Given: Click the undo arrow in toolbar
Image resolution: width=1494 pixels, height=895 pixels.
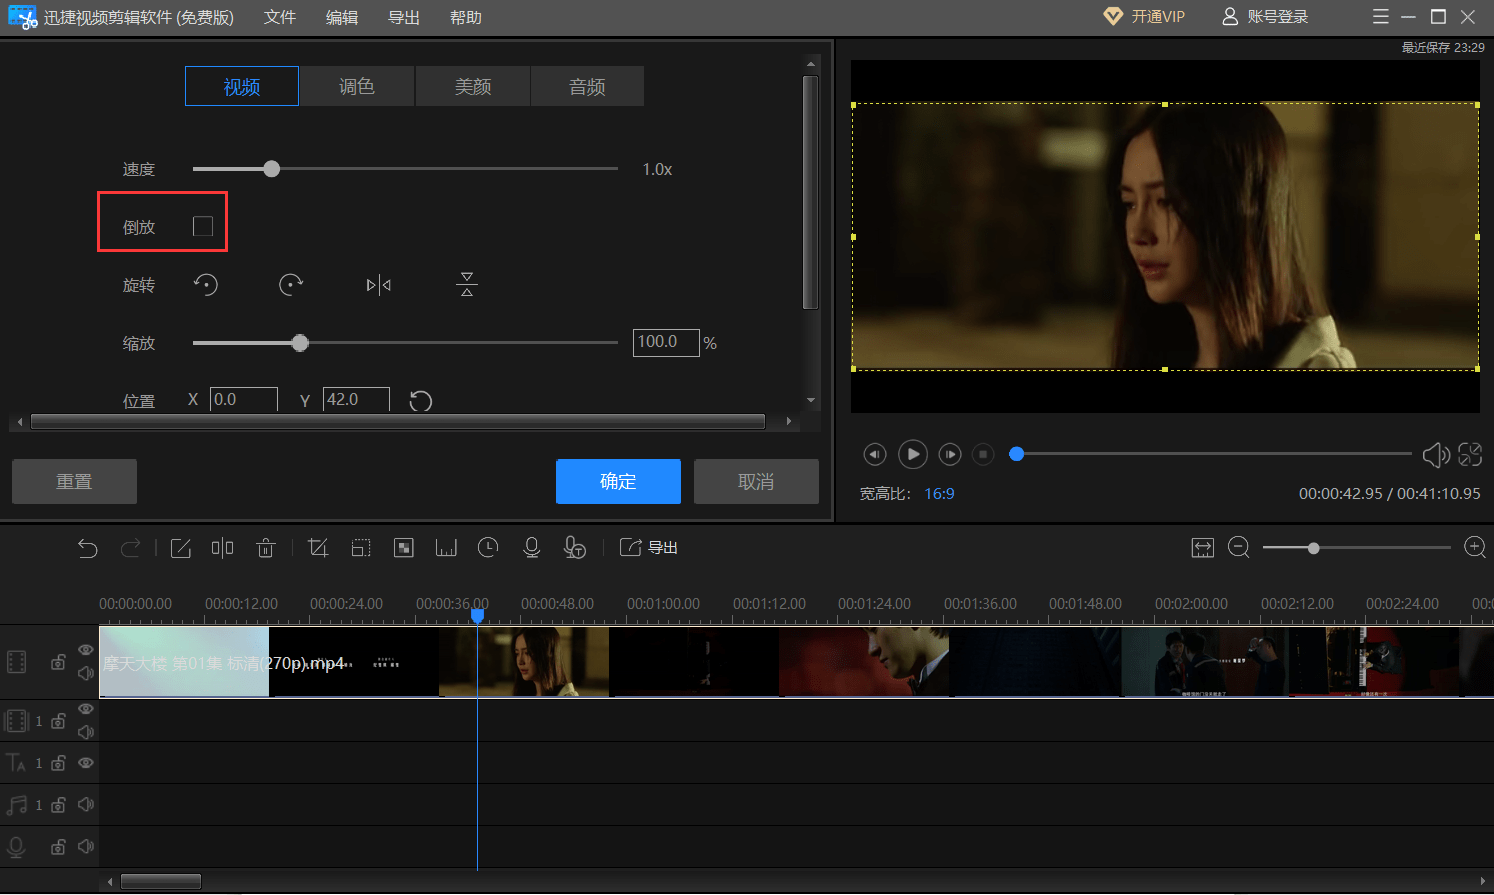Looking at the screenshot, I should [x=88, y=547].
